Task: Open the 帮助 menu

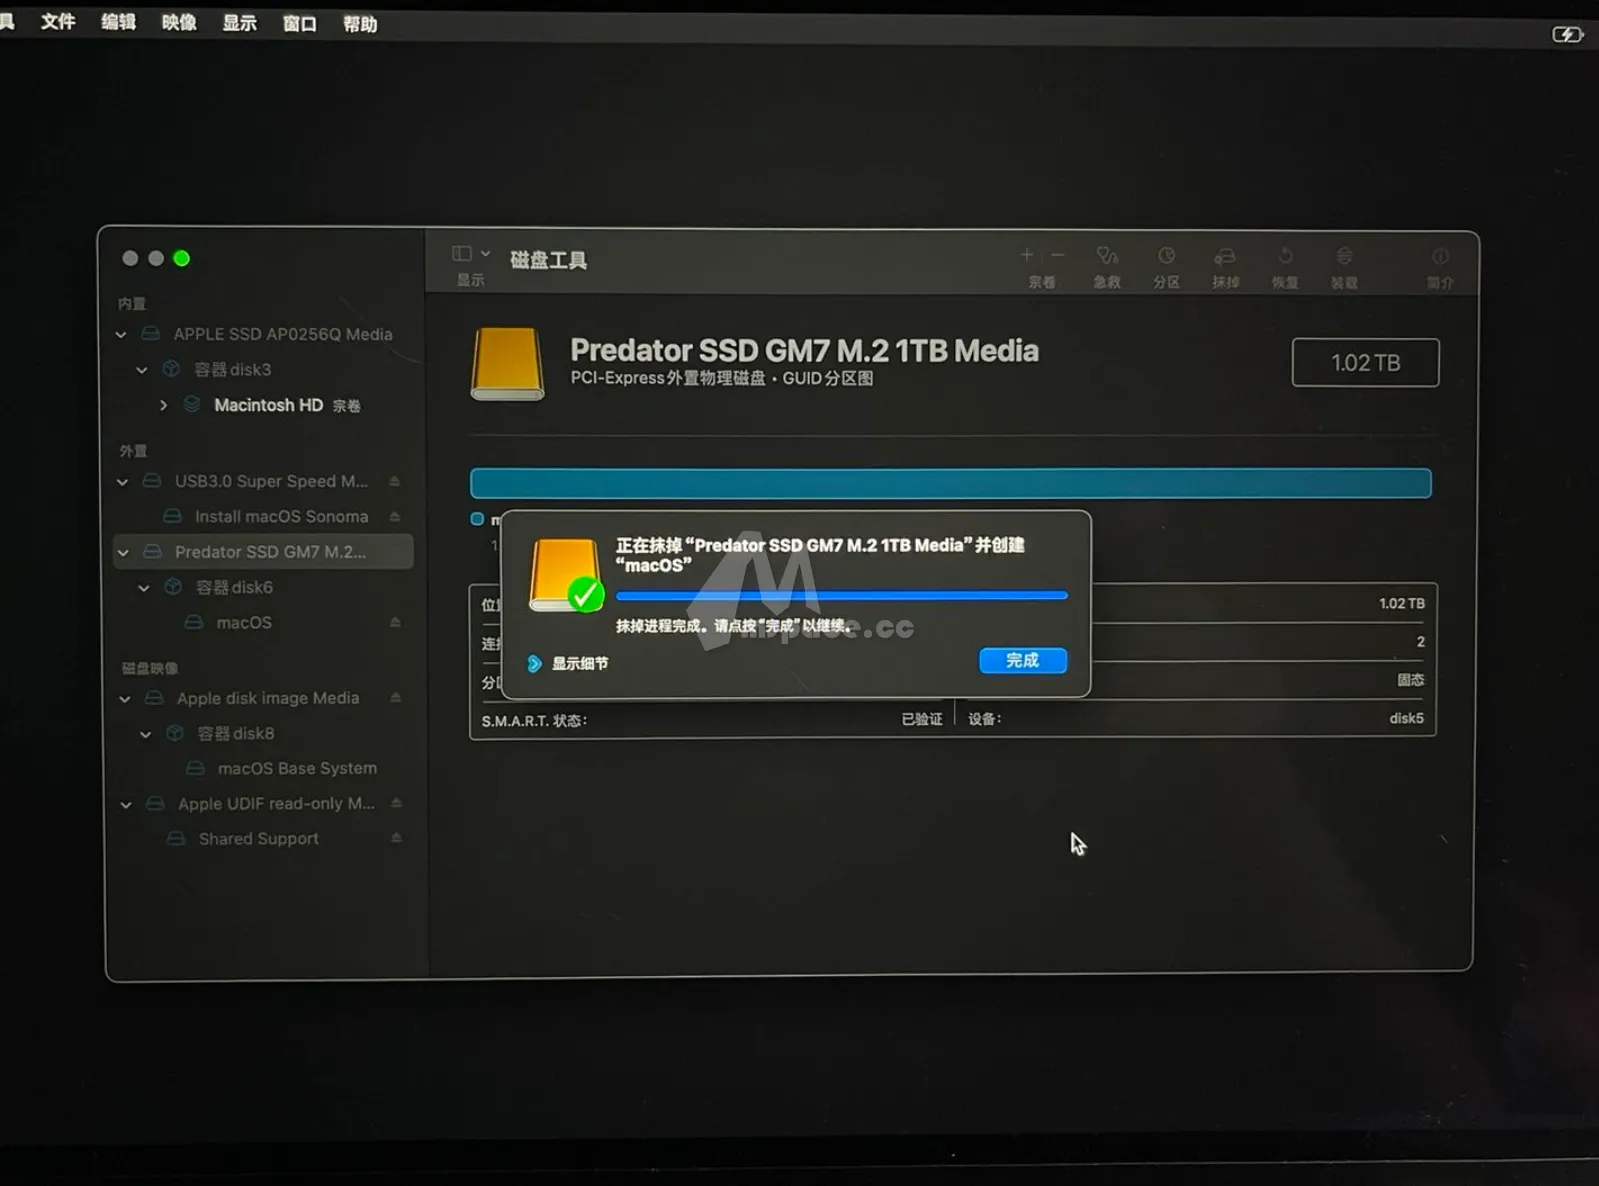Action: 360,24
